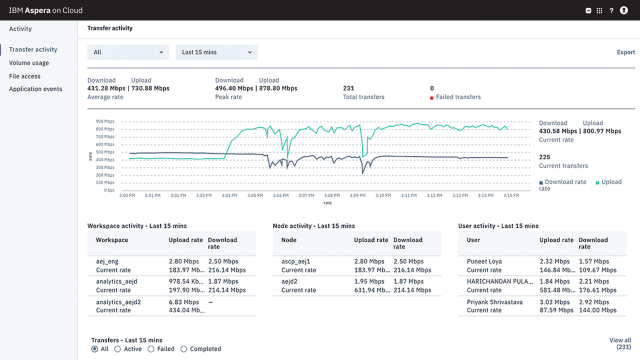Click the aej_eng workspace row
Screen dimensions: 640x360
(x=171, y=266)
